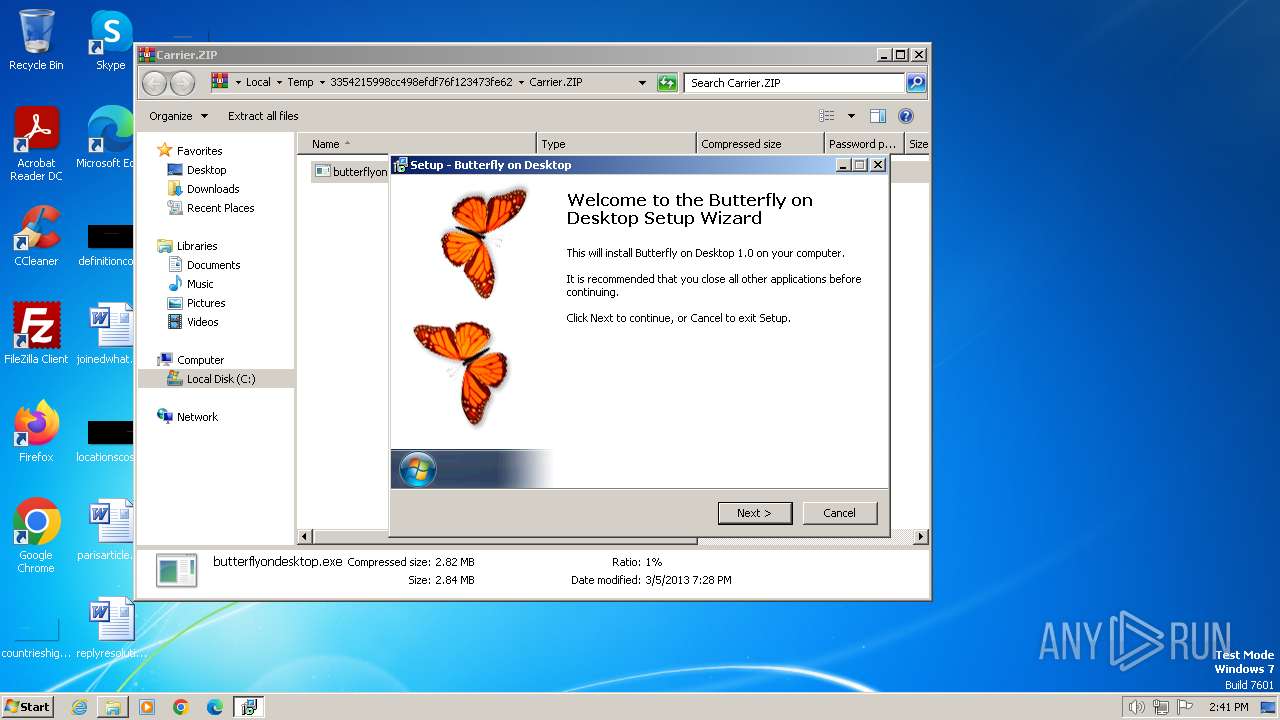Click Show desktop at the taskbar edge
Image resolution: width=1280 pixels, height=720 pixels.
click(x=1270, y=707)
